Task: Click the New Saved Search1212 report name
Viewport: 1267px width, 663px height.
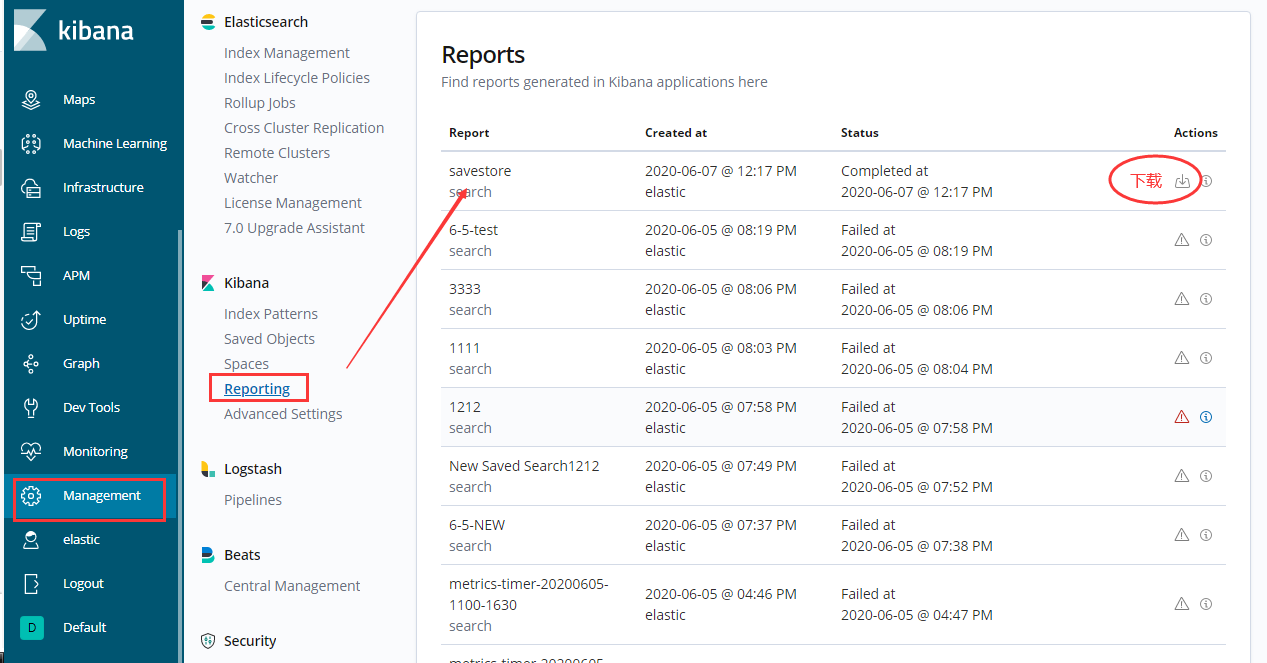Action: [524, 466]
